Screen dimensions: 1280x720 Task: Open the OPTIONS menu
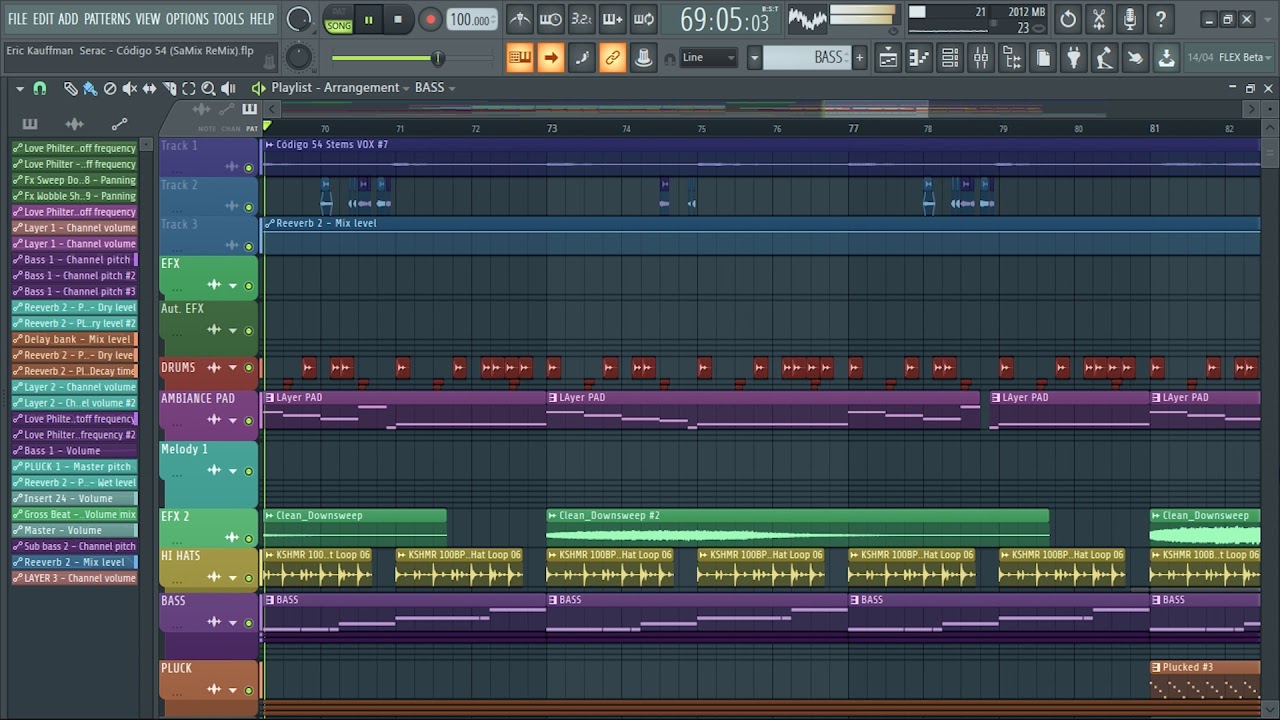tap(187, 19)
